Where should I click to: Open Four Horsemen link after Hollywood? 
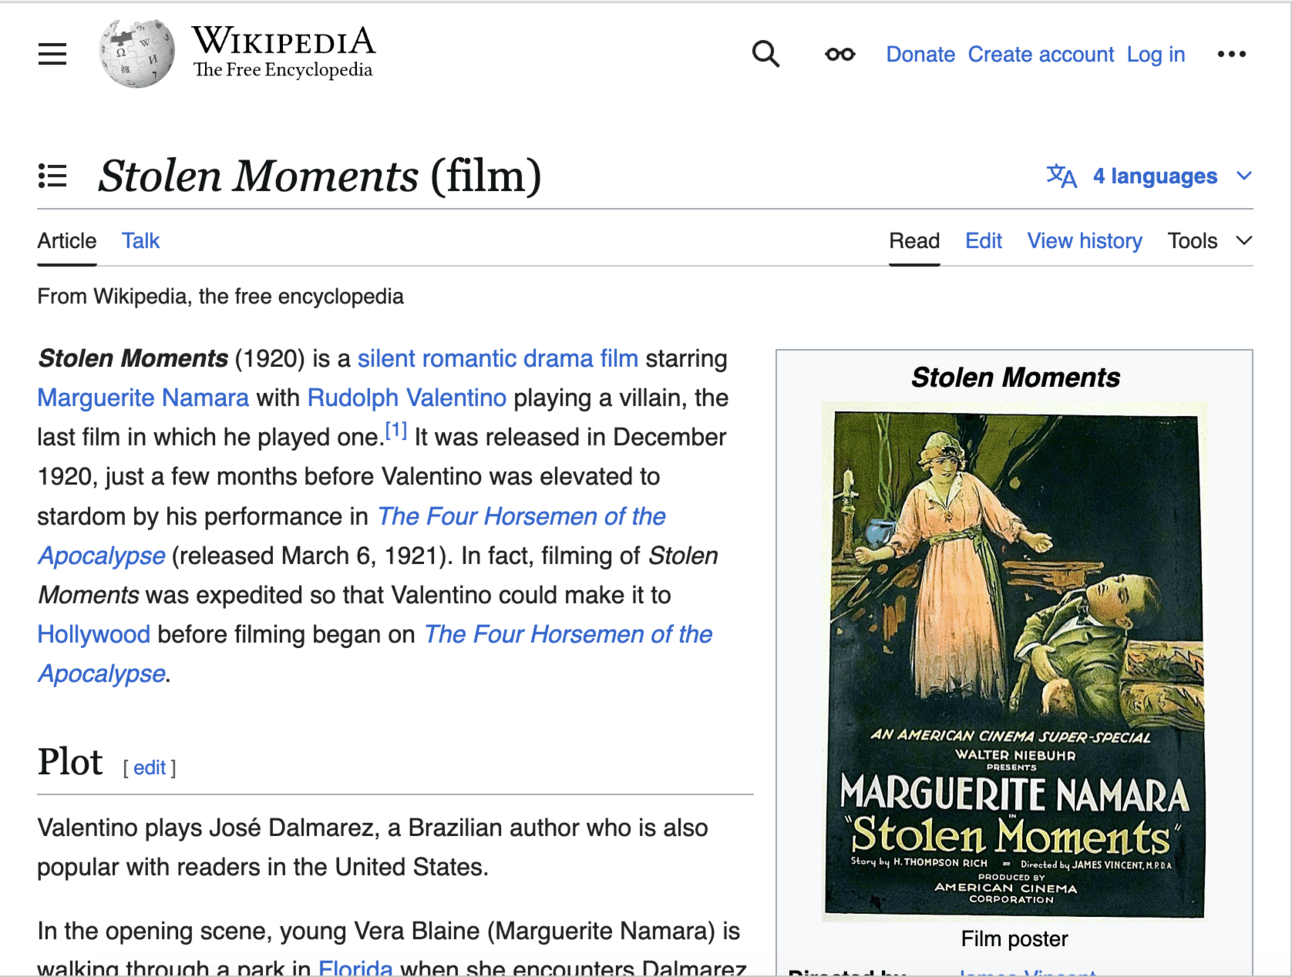(x=568, y=635)
